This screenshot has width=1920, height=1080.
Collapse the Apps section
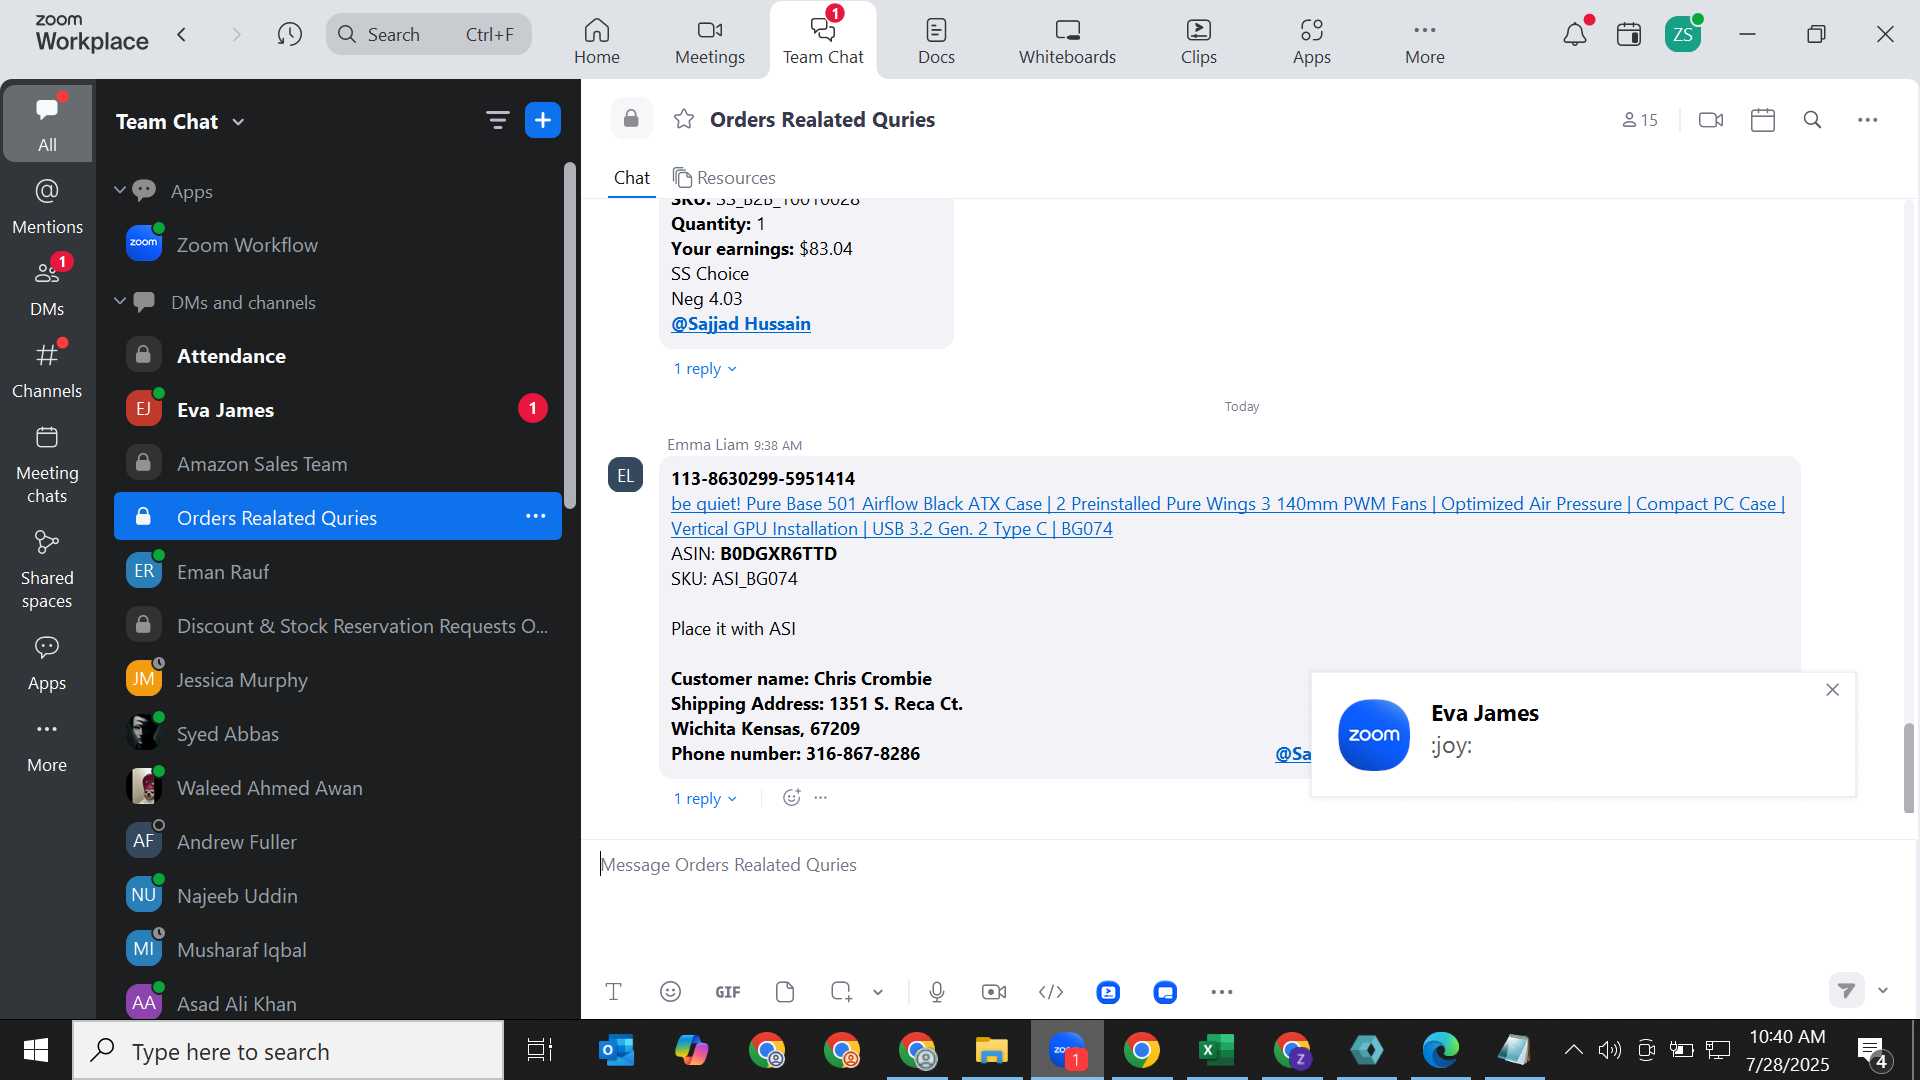tap(120, 190)
